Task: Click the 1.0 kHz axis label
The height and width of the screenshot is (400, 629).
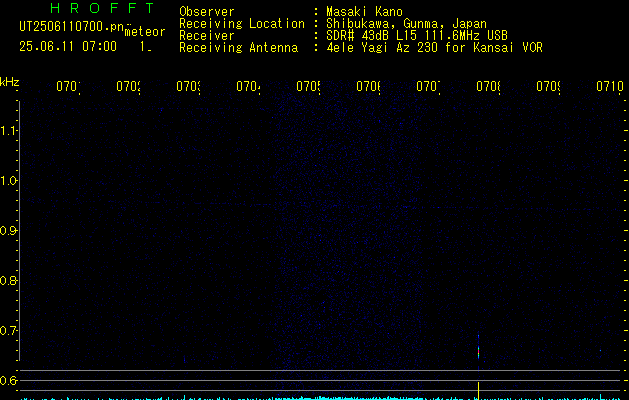Action: [8, 181]
